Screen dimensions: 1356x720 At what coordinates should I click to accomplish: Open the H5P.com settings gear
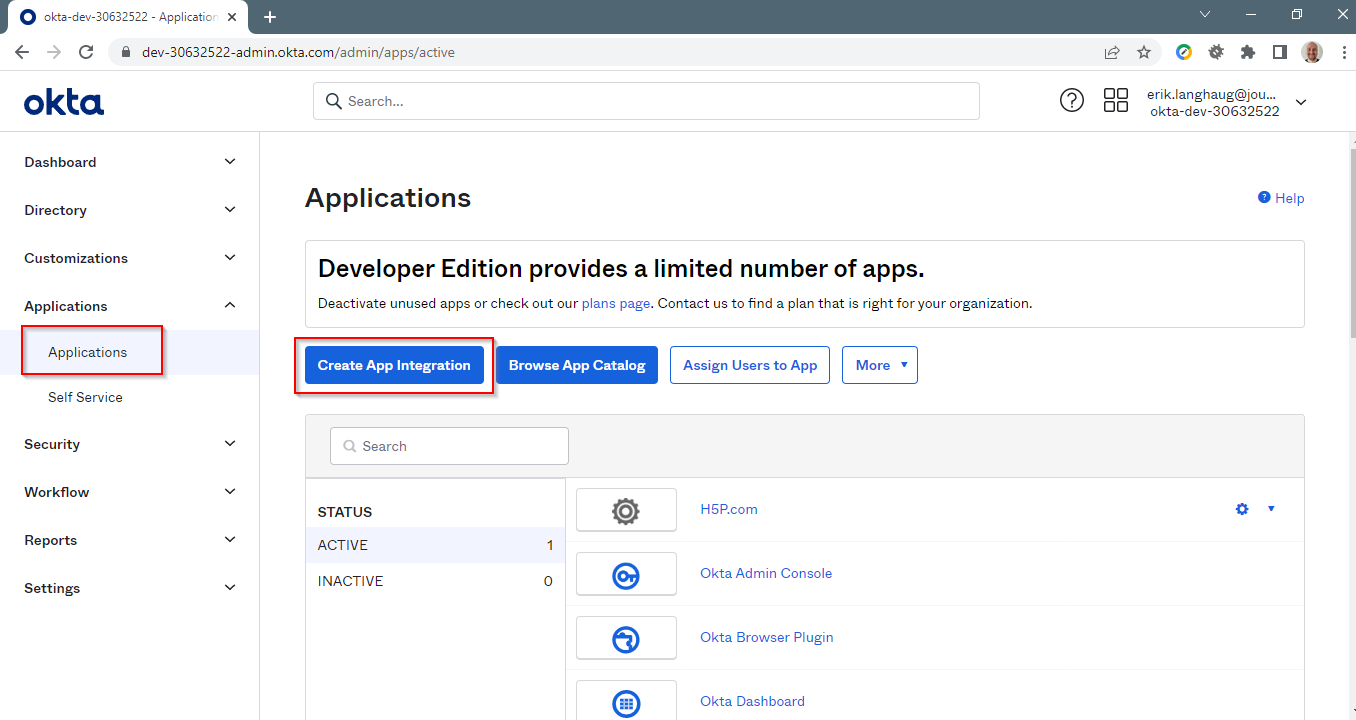tap(1242, 509)
